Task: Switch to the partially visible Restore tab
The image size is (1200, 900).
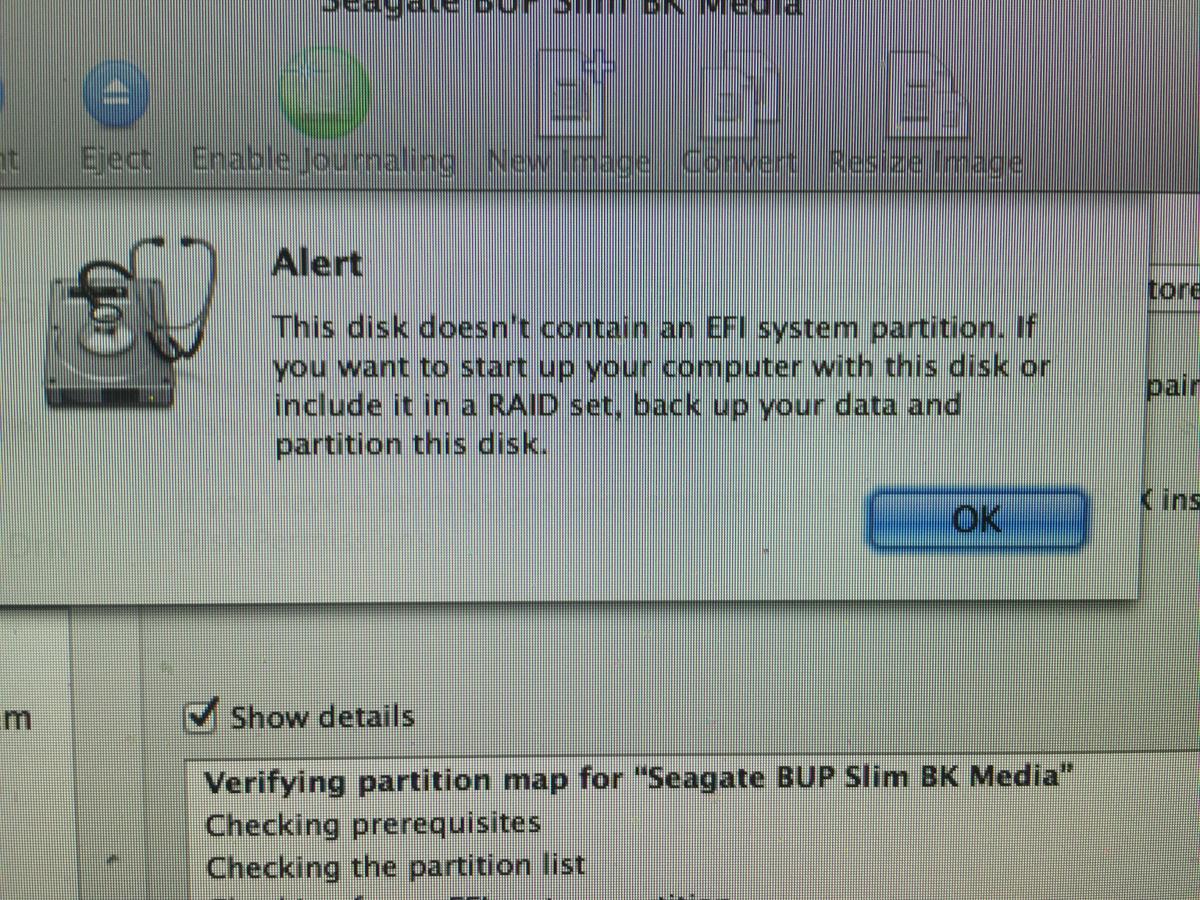Action: [1172, 290]
